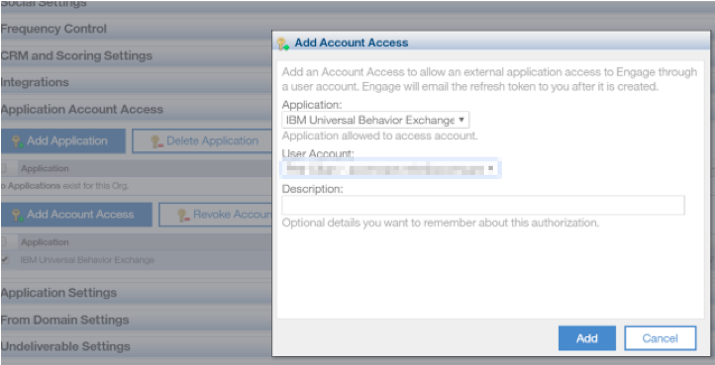
Task: Toggle the IBM Universal Behavior Exchange row checkbox
Action: 5,260
